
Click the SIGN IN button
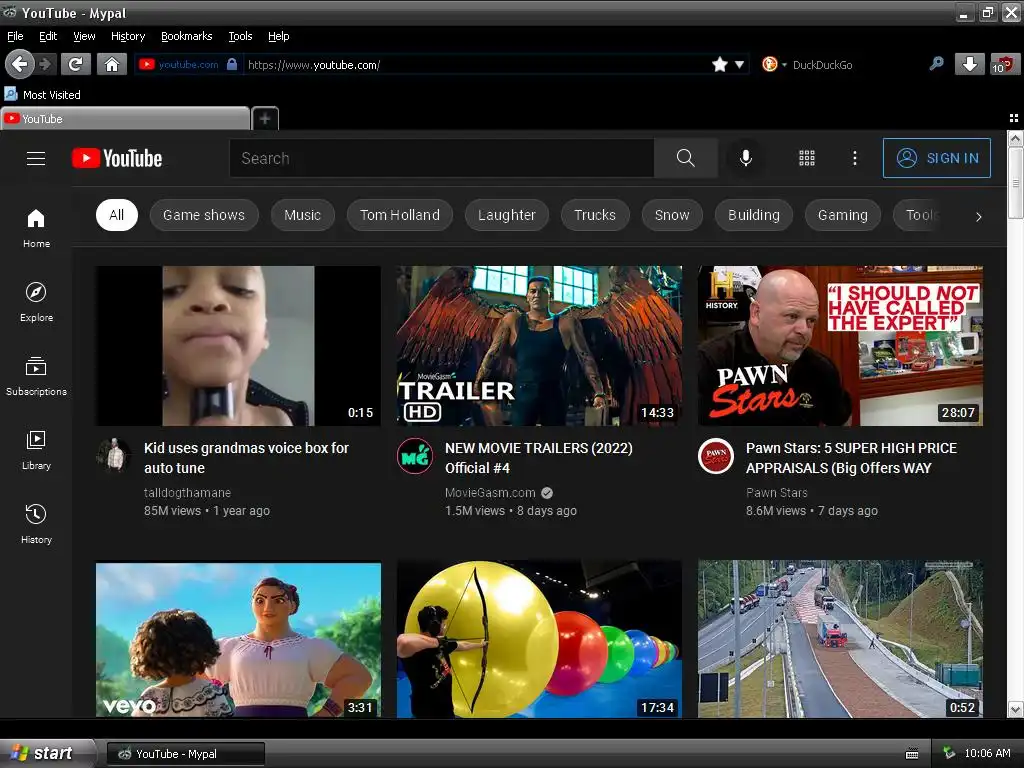[x=936, y=158]
